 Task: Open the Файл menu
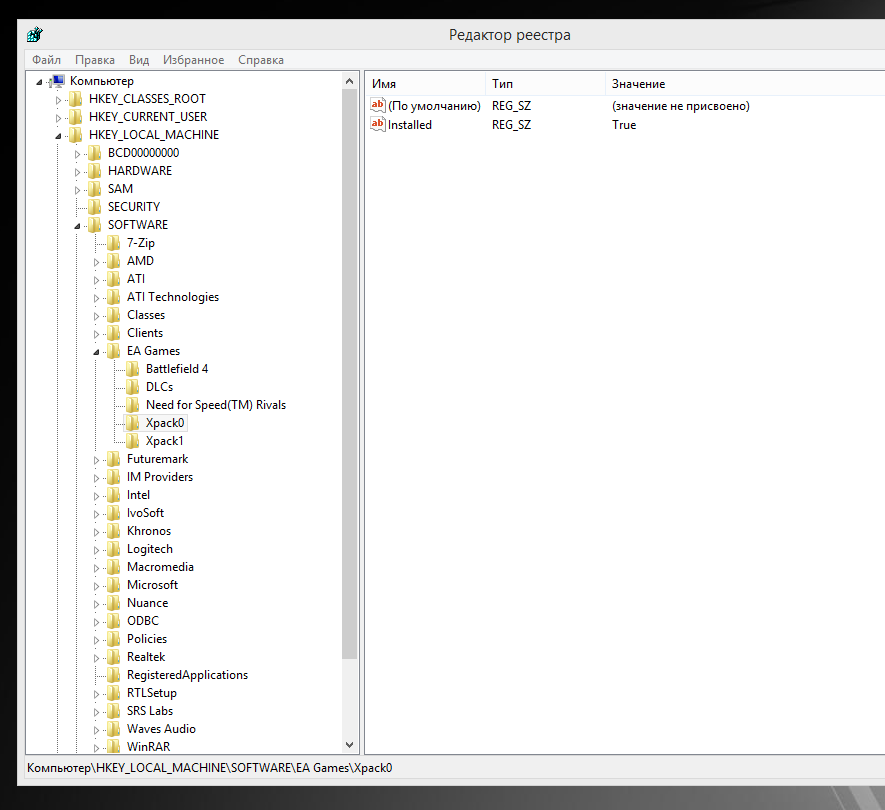click(46, 60)
